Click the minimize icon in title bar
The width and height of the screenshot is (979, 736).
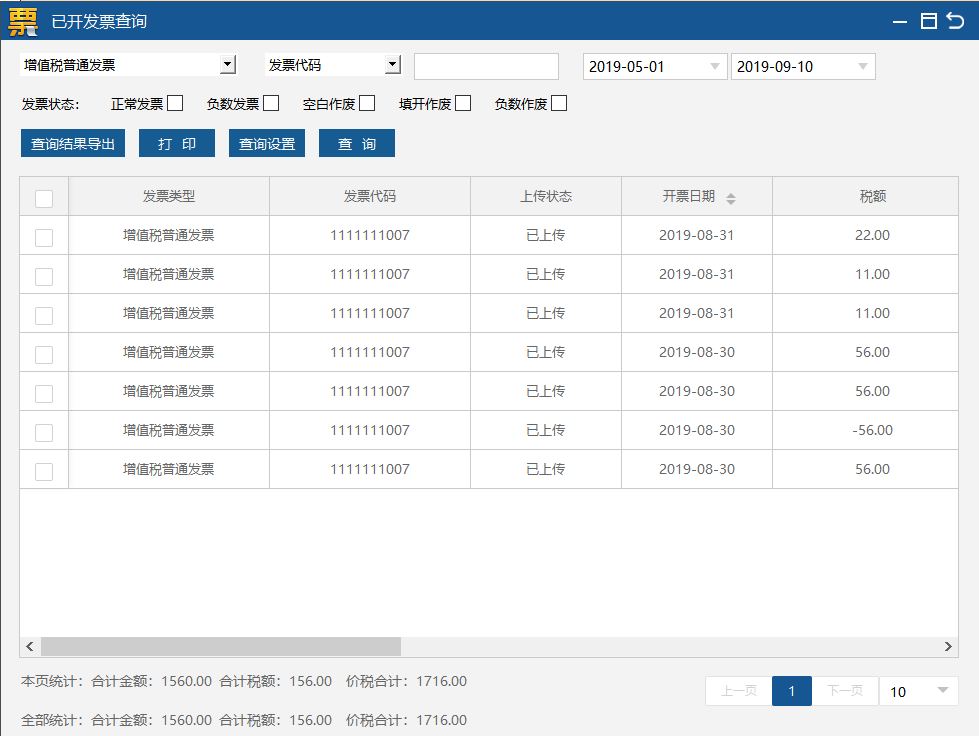[x=901, y=21]
